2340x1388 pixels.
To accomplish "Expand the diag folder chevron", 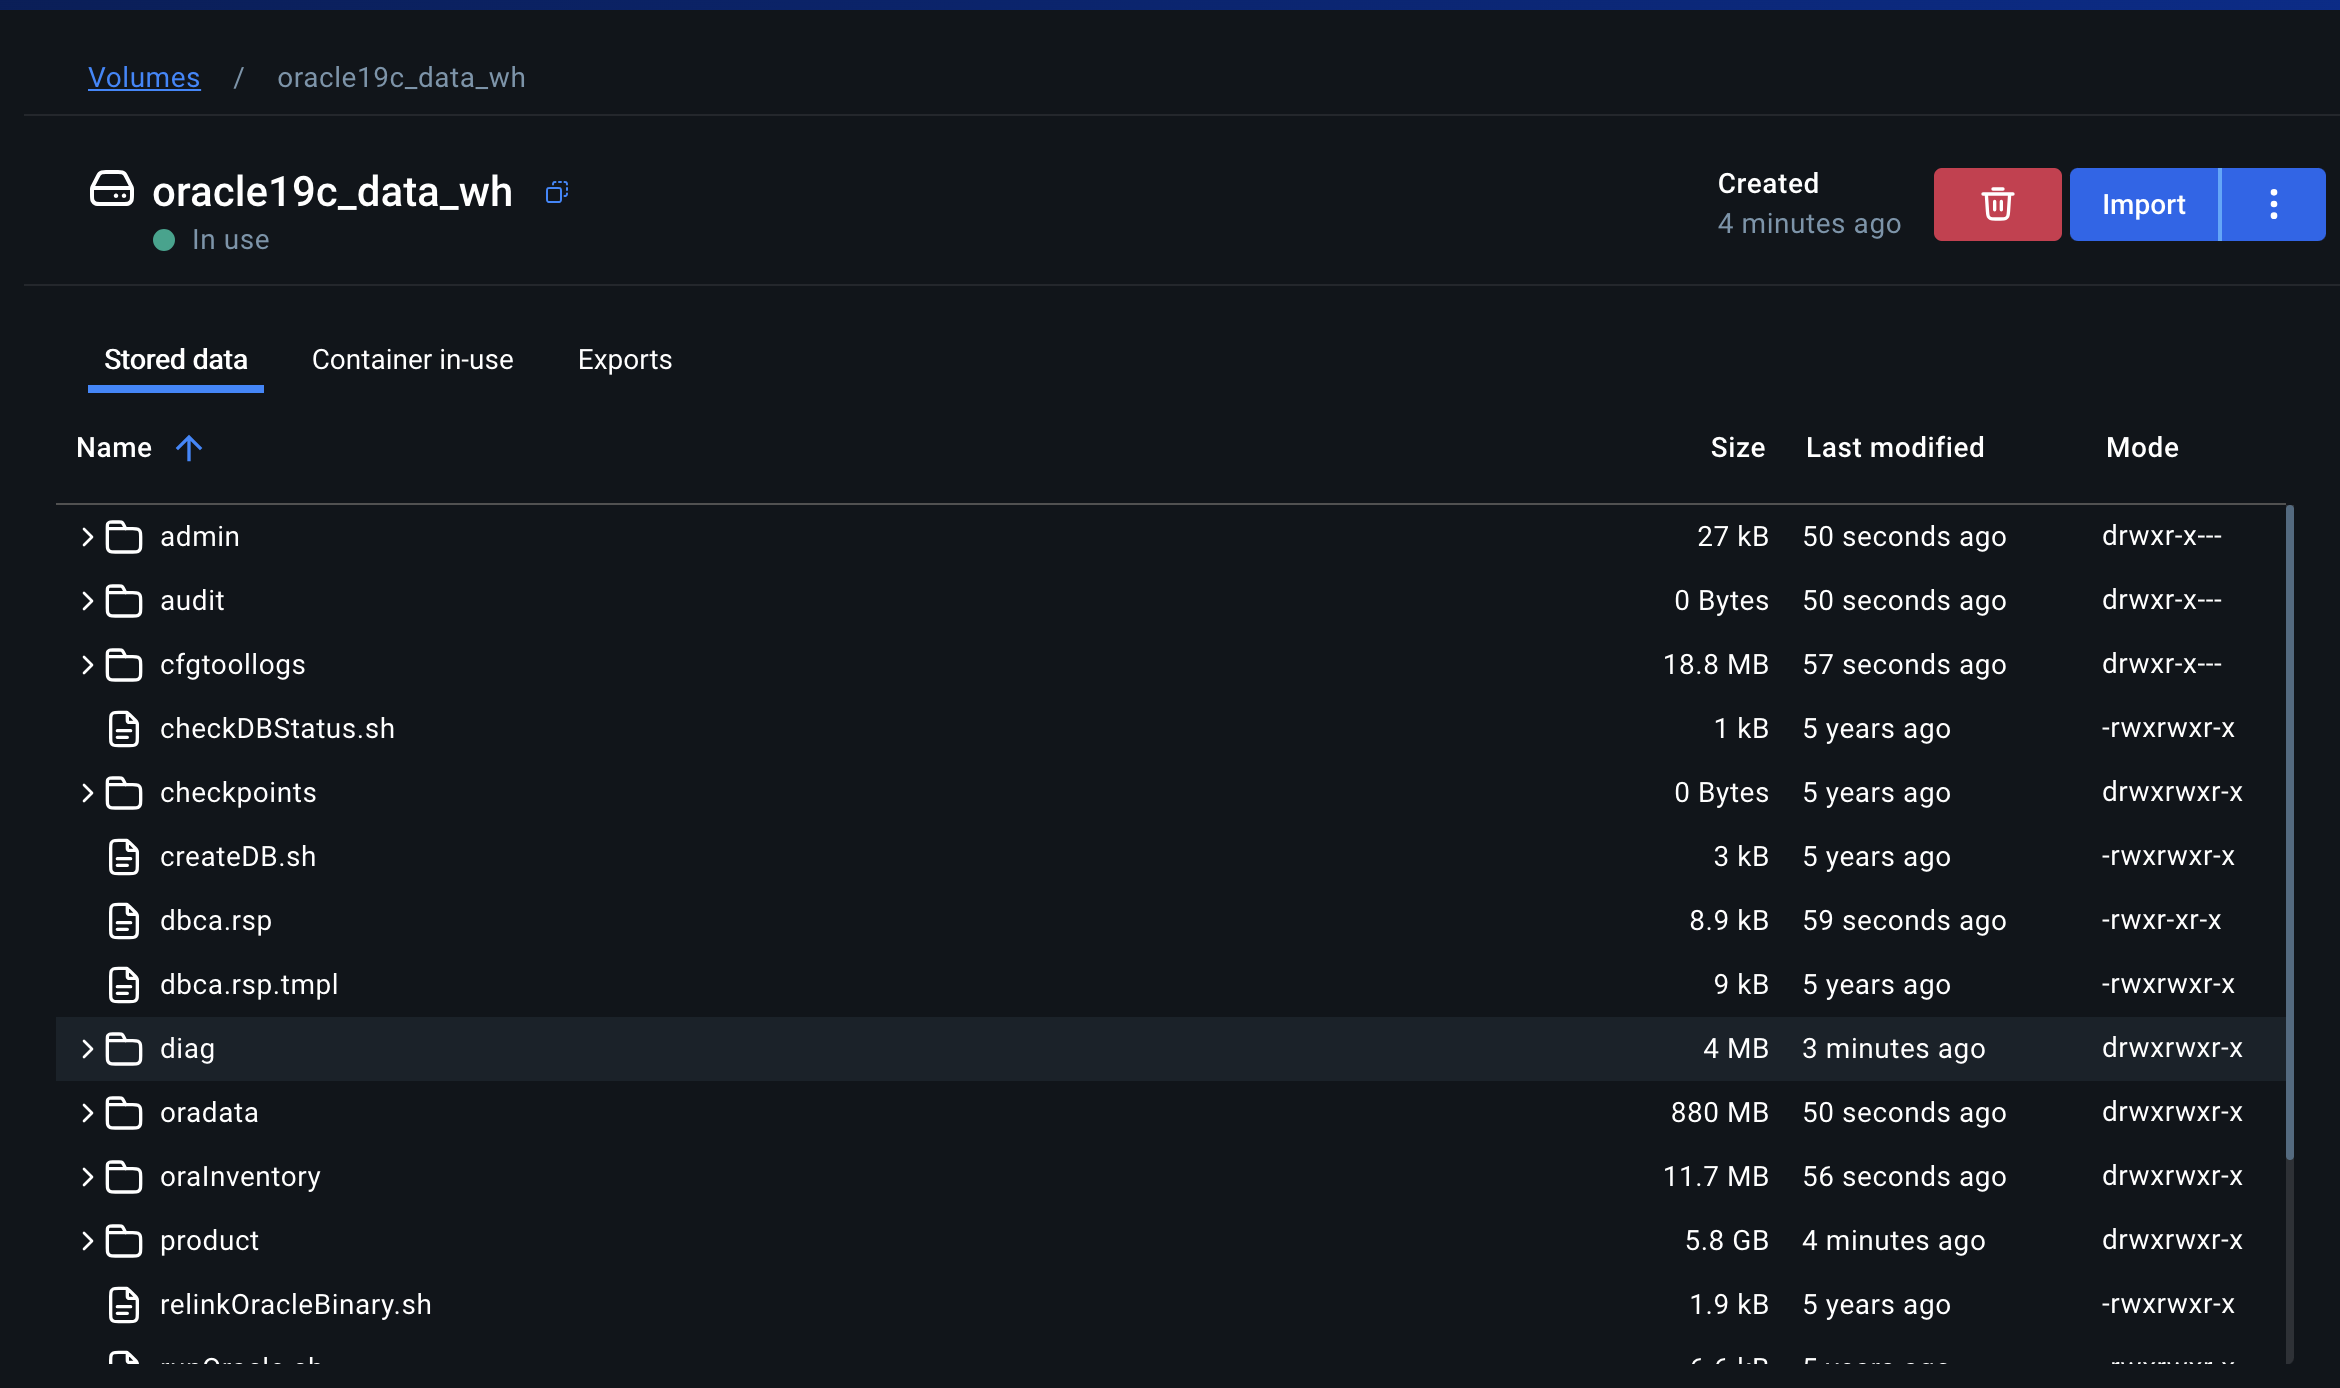I will (x=87, y=1049).
